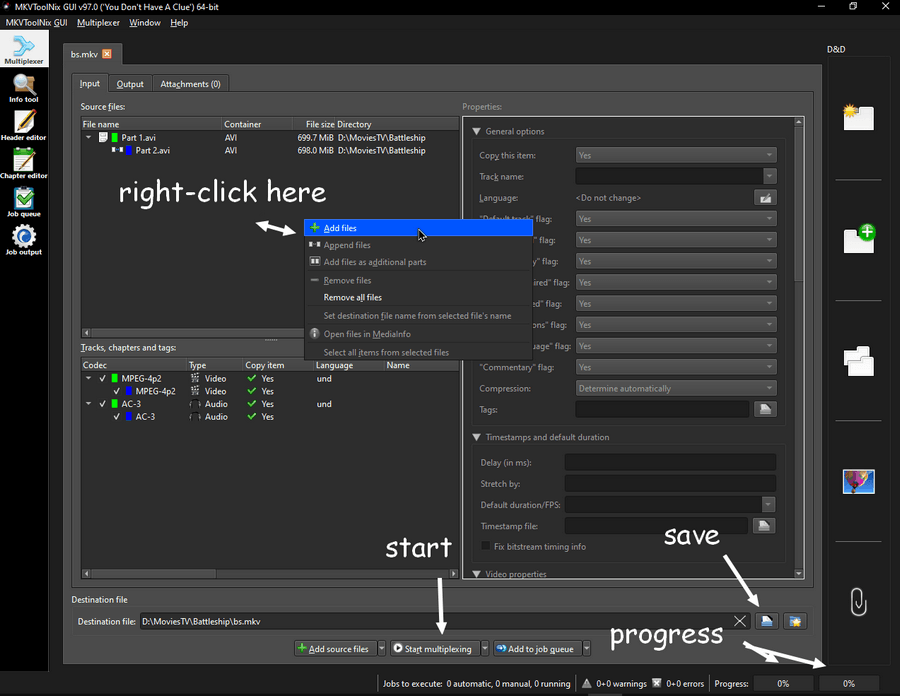Viewport: 900px width, 696px height.
Task: Clear the destination file field
Action: [x=740, y=621]
